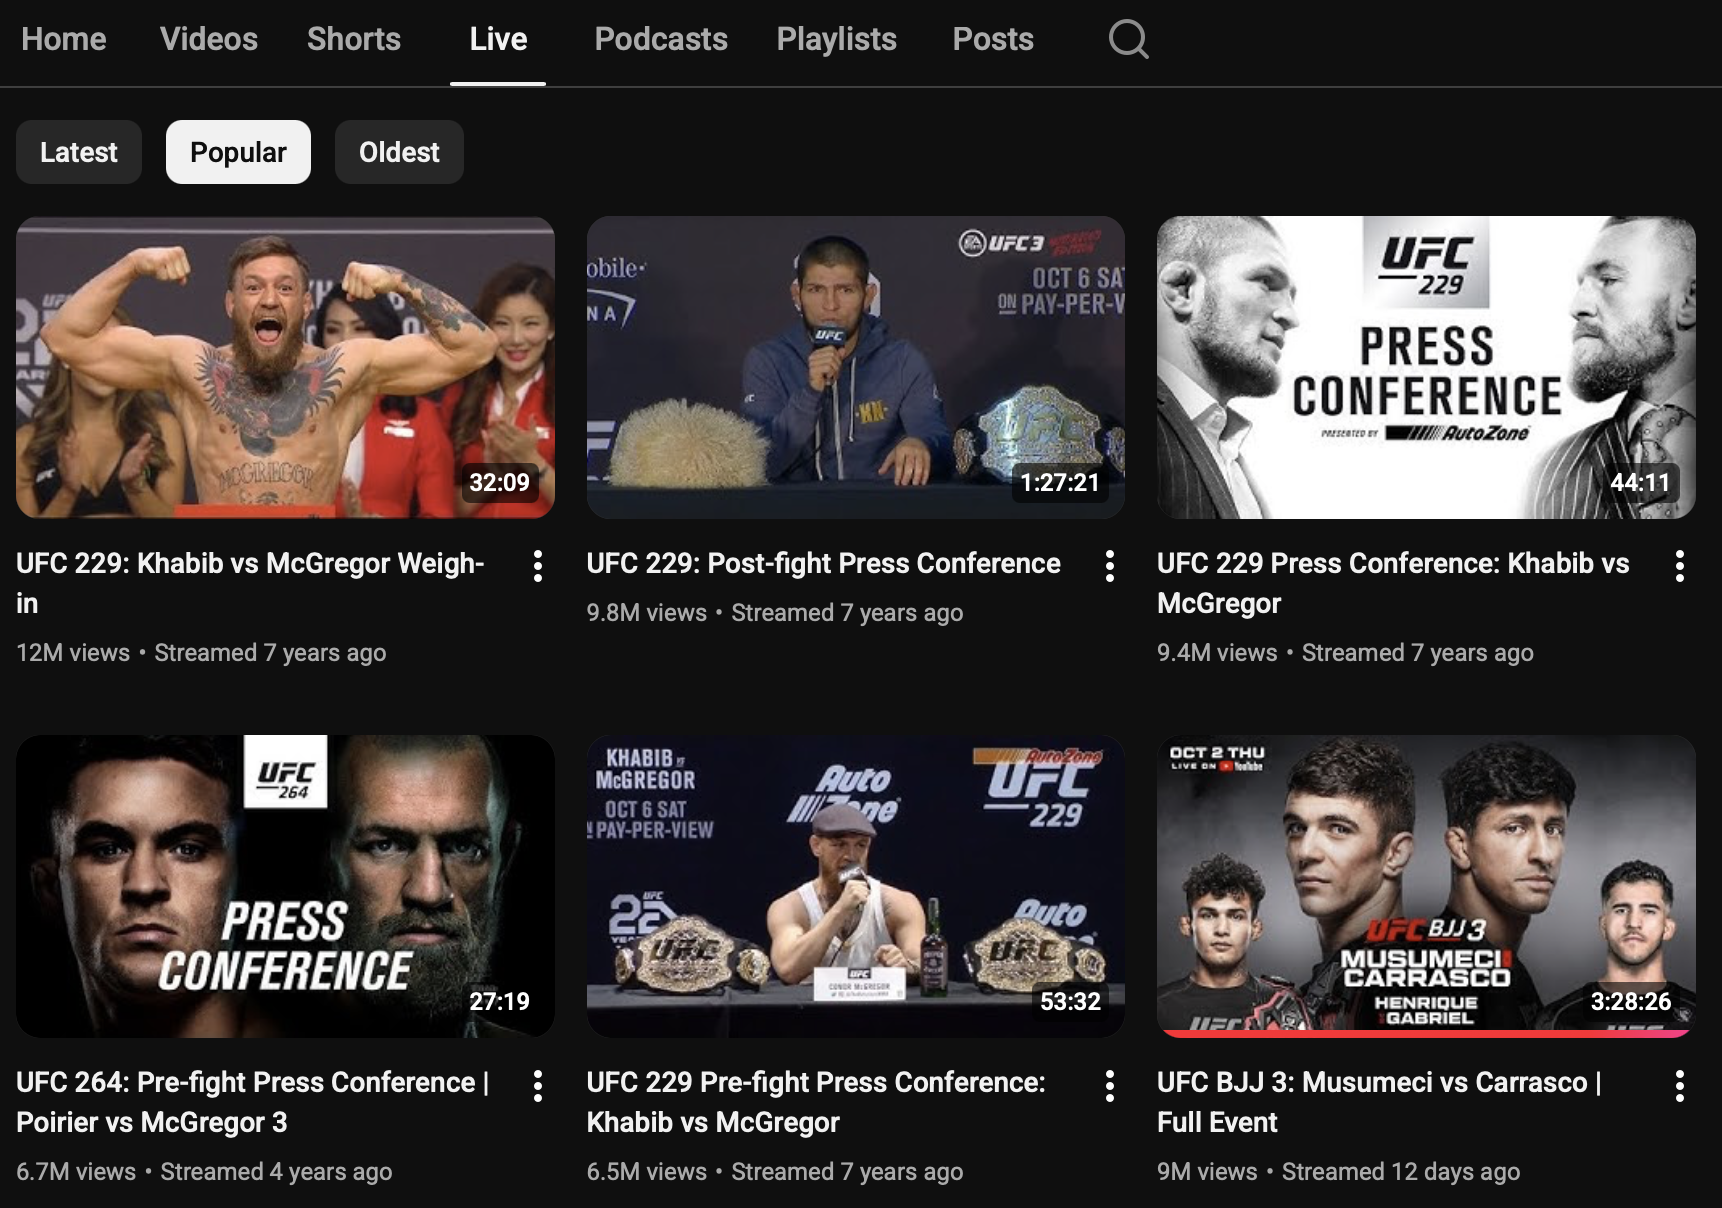This screenshot has height=1208, width=1722.
Task: Open more actions for UFC 229 Press Conference video
Action: 1679,566
